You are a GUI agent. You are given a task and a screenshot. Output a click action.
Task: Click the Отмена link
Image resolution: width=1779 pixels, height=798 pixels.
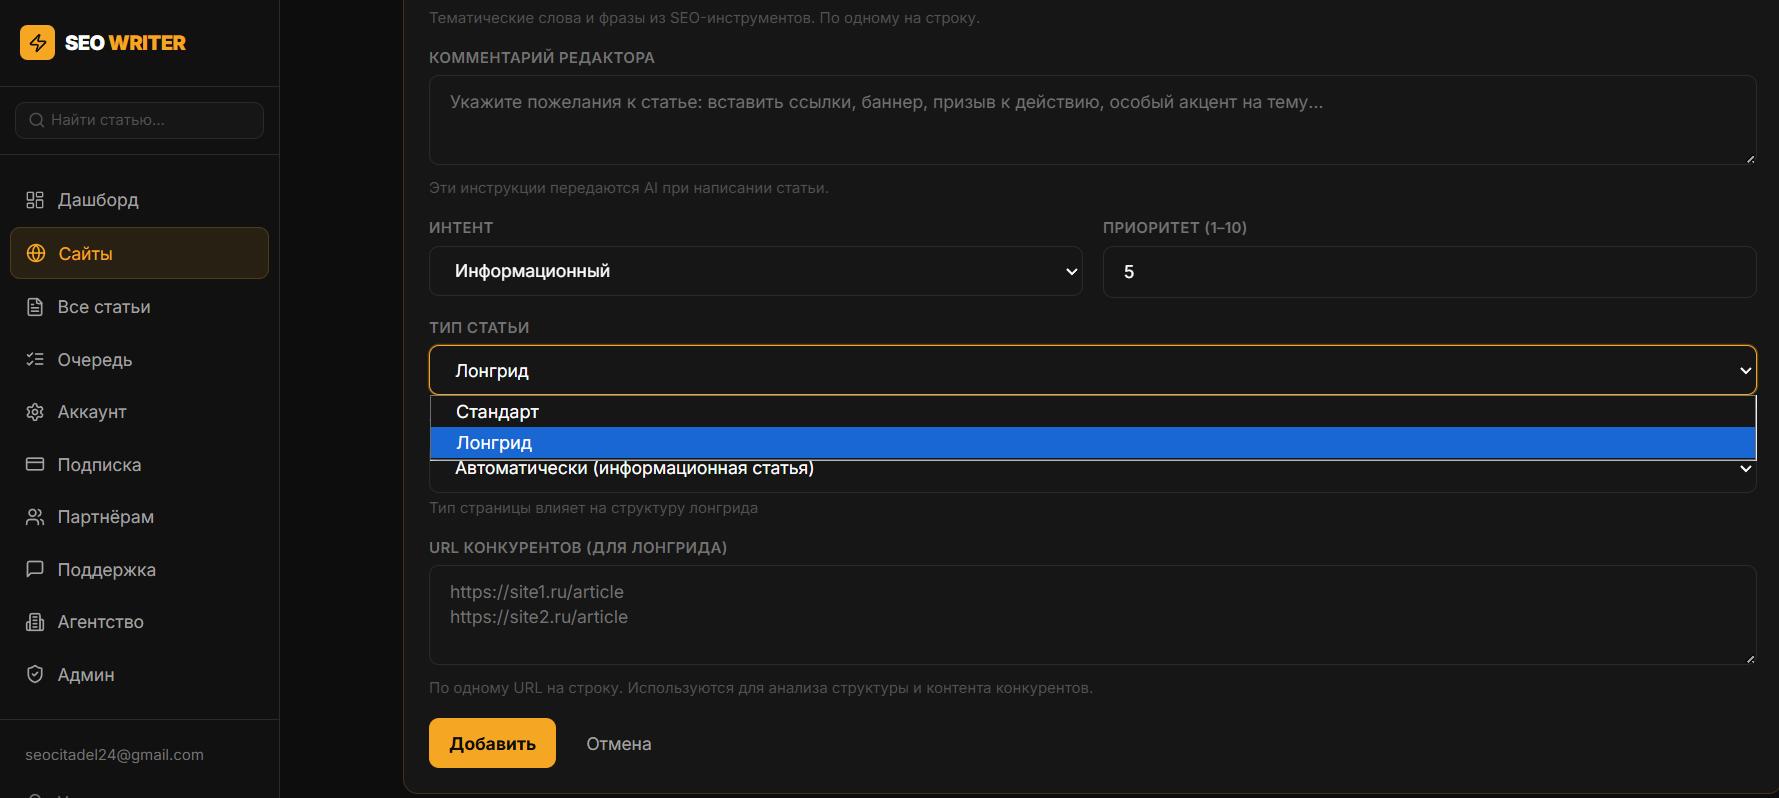pos(619,744)
